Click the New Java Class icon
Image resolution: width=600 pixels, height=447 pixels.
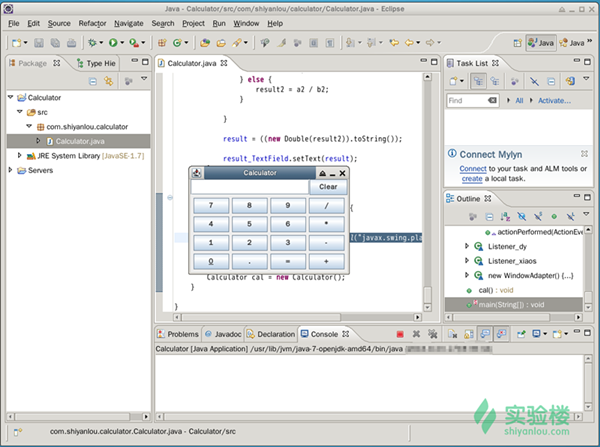pyautogui.click(x=177, y=42)
